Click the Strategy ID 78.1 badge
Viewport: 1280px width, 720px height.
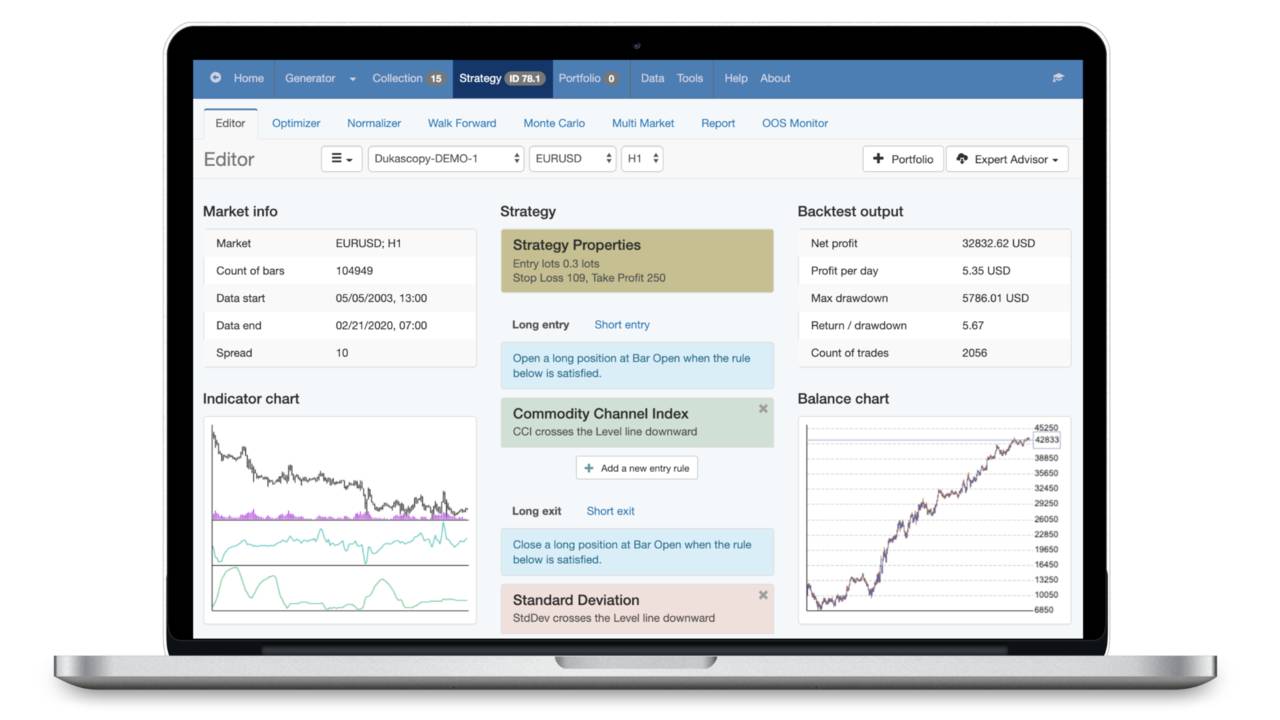pyautogui.click(x=524, y=79)
